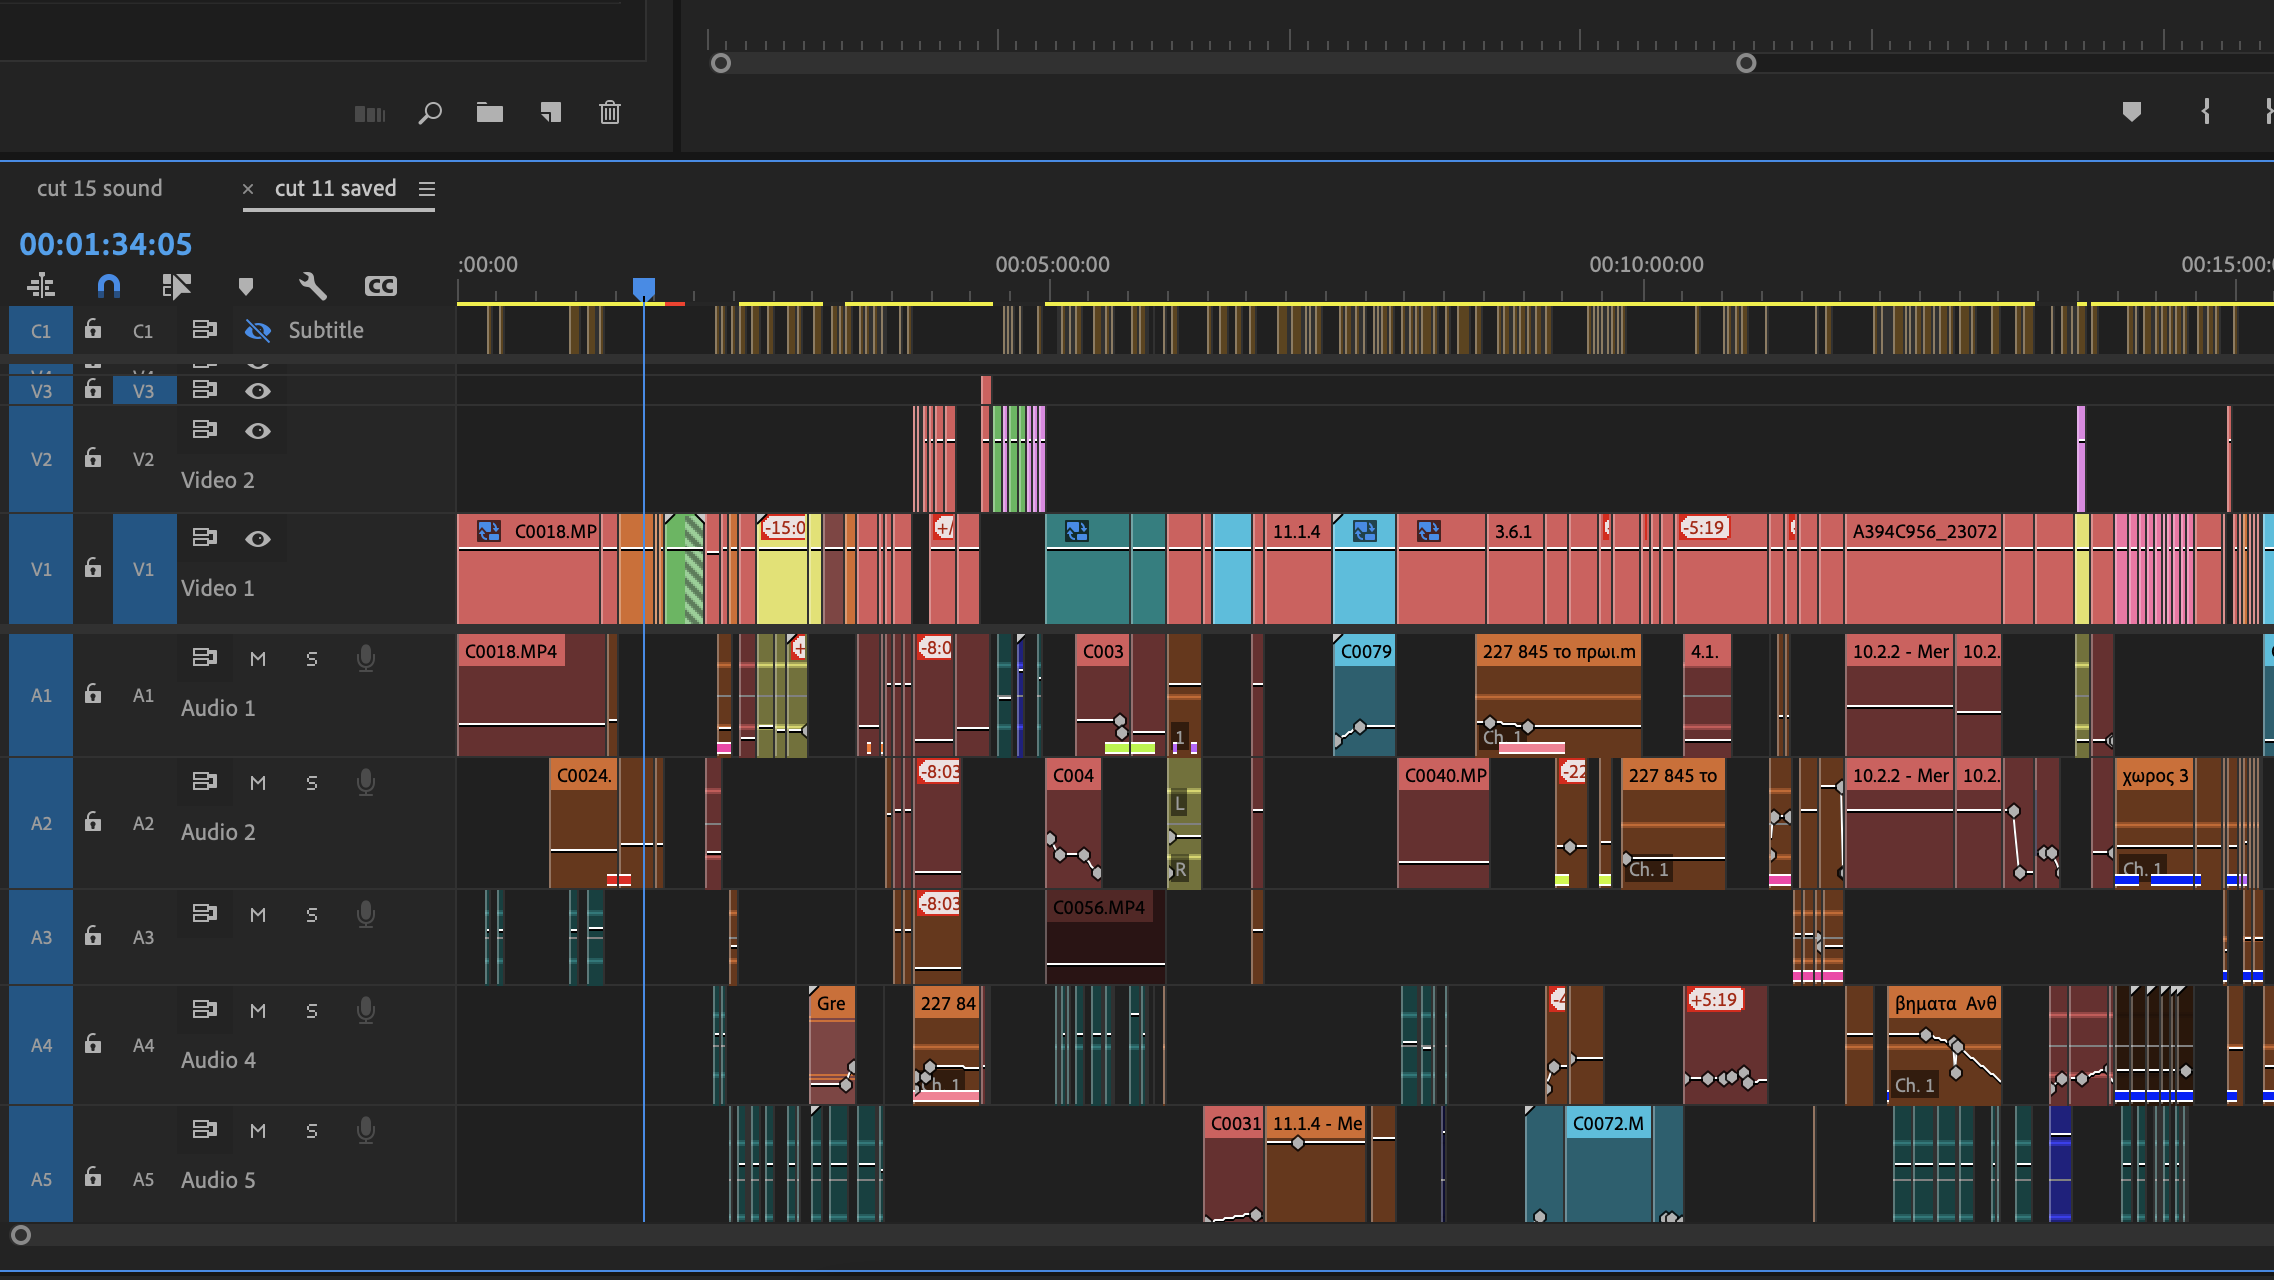Click the search icon in project panel
This screenshot has height=1280, width=2274.
pyautogui.click(x=430, y=113)
